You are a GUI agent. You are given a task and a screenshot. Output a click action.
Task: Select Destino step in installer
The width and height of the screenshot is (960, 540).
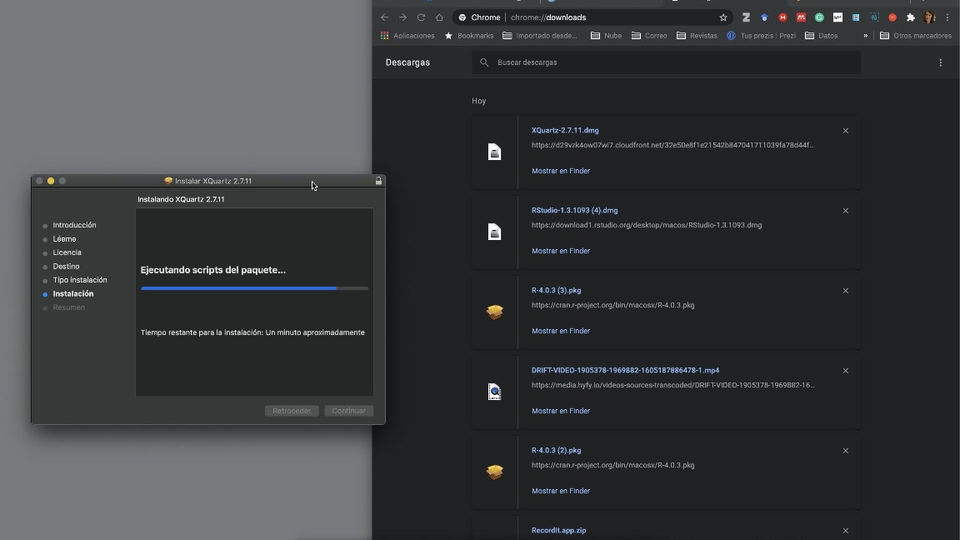(x=66, y=266)
